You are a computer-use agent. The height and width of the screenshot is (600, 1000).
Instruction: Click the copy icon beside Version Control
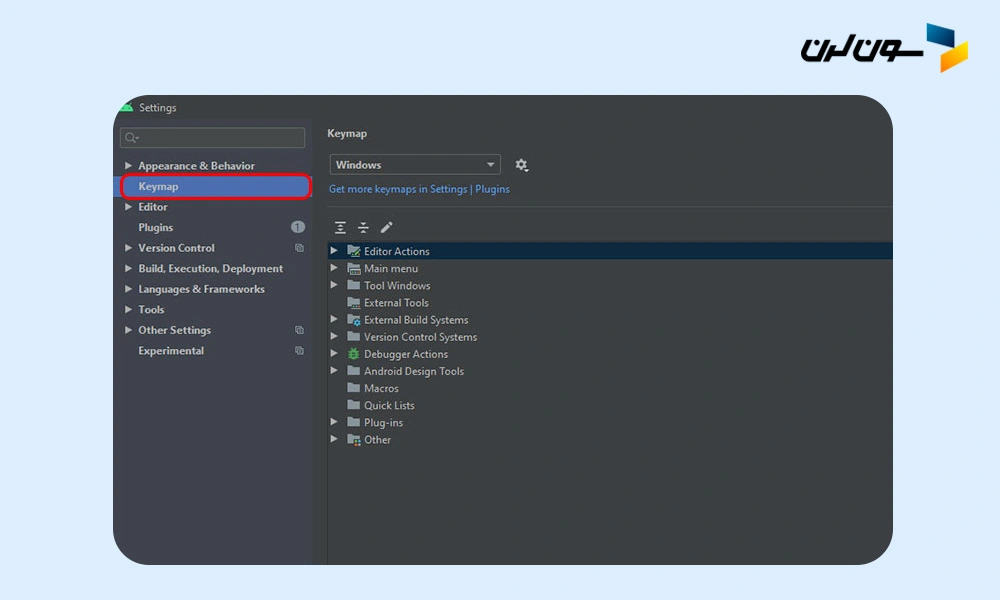click(299, 248)
